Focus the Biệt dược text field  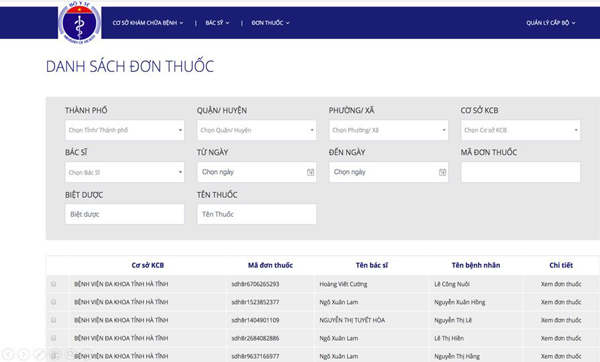point(125,214)
